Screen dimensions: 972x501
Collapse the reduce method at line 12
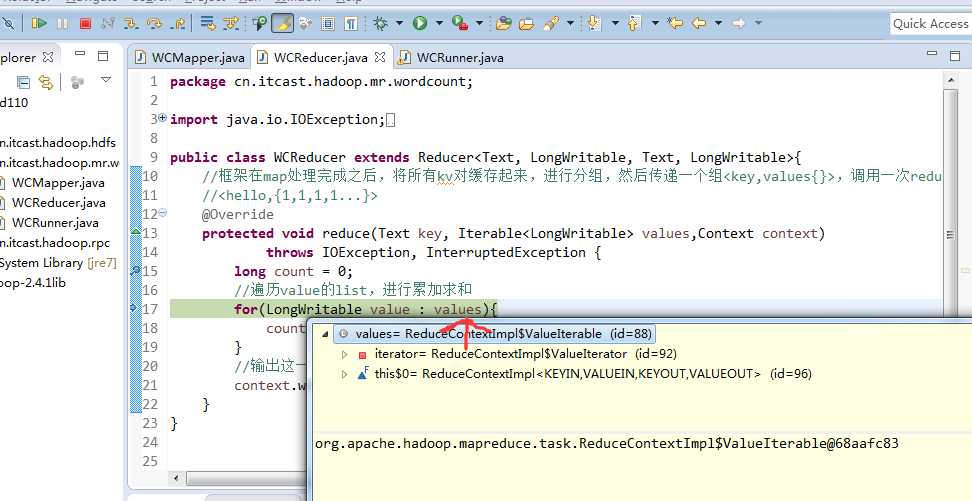click(x=162, y=213)
